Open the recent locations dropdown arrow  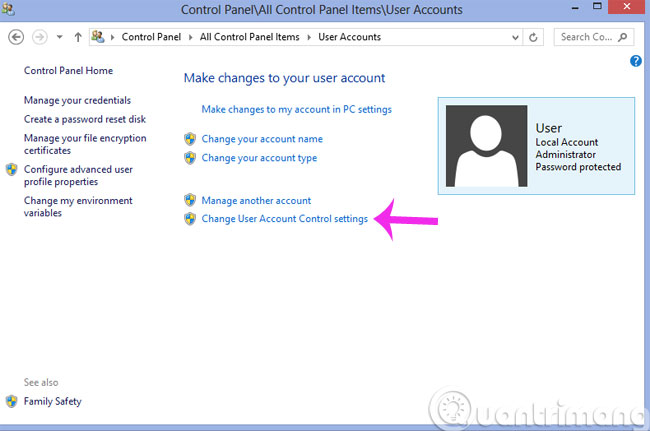(x=60, y=37)
